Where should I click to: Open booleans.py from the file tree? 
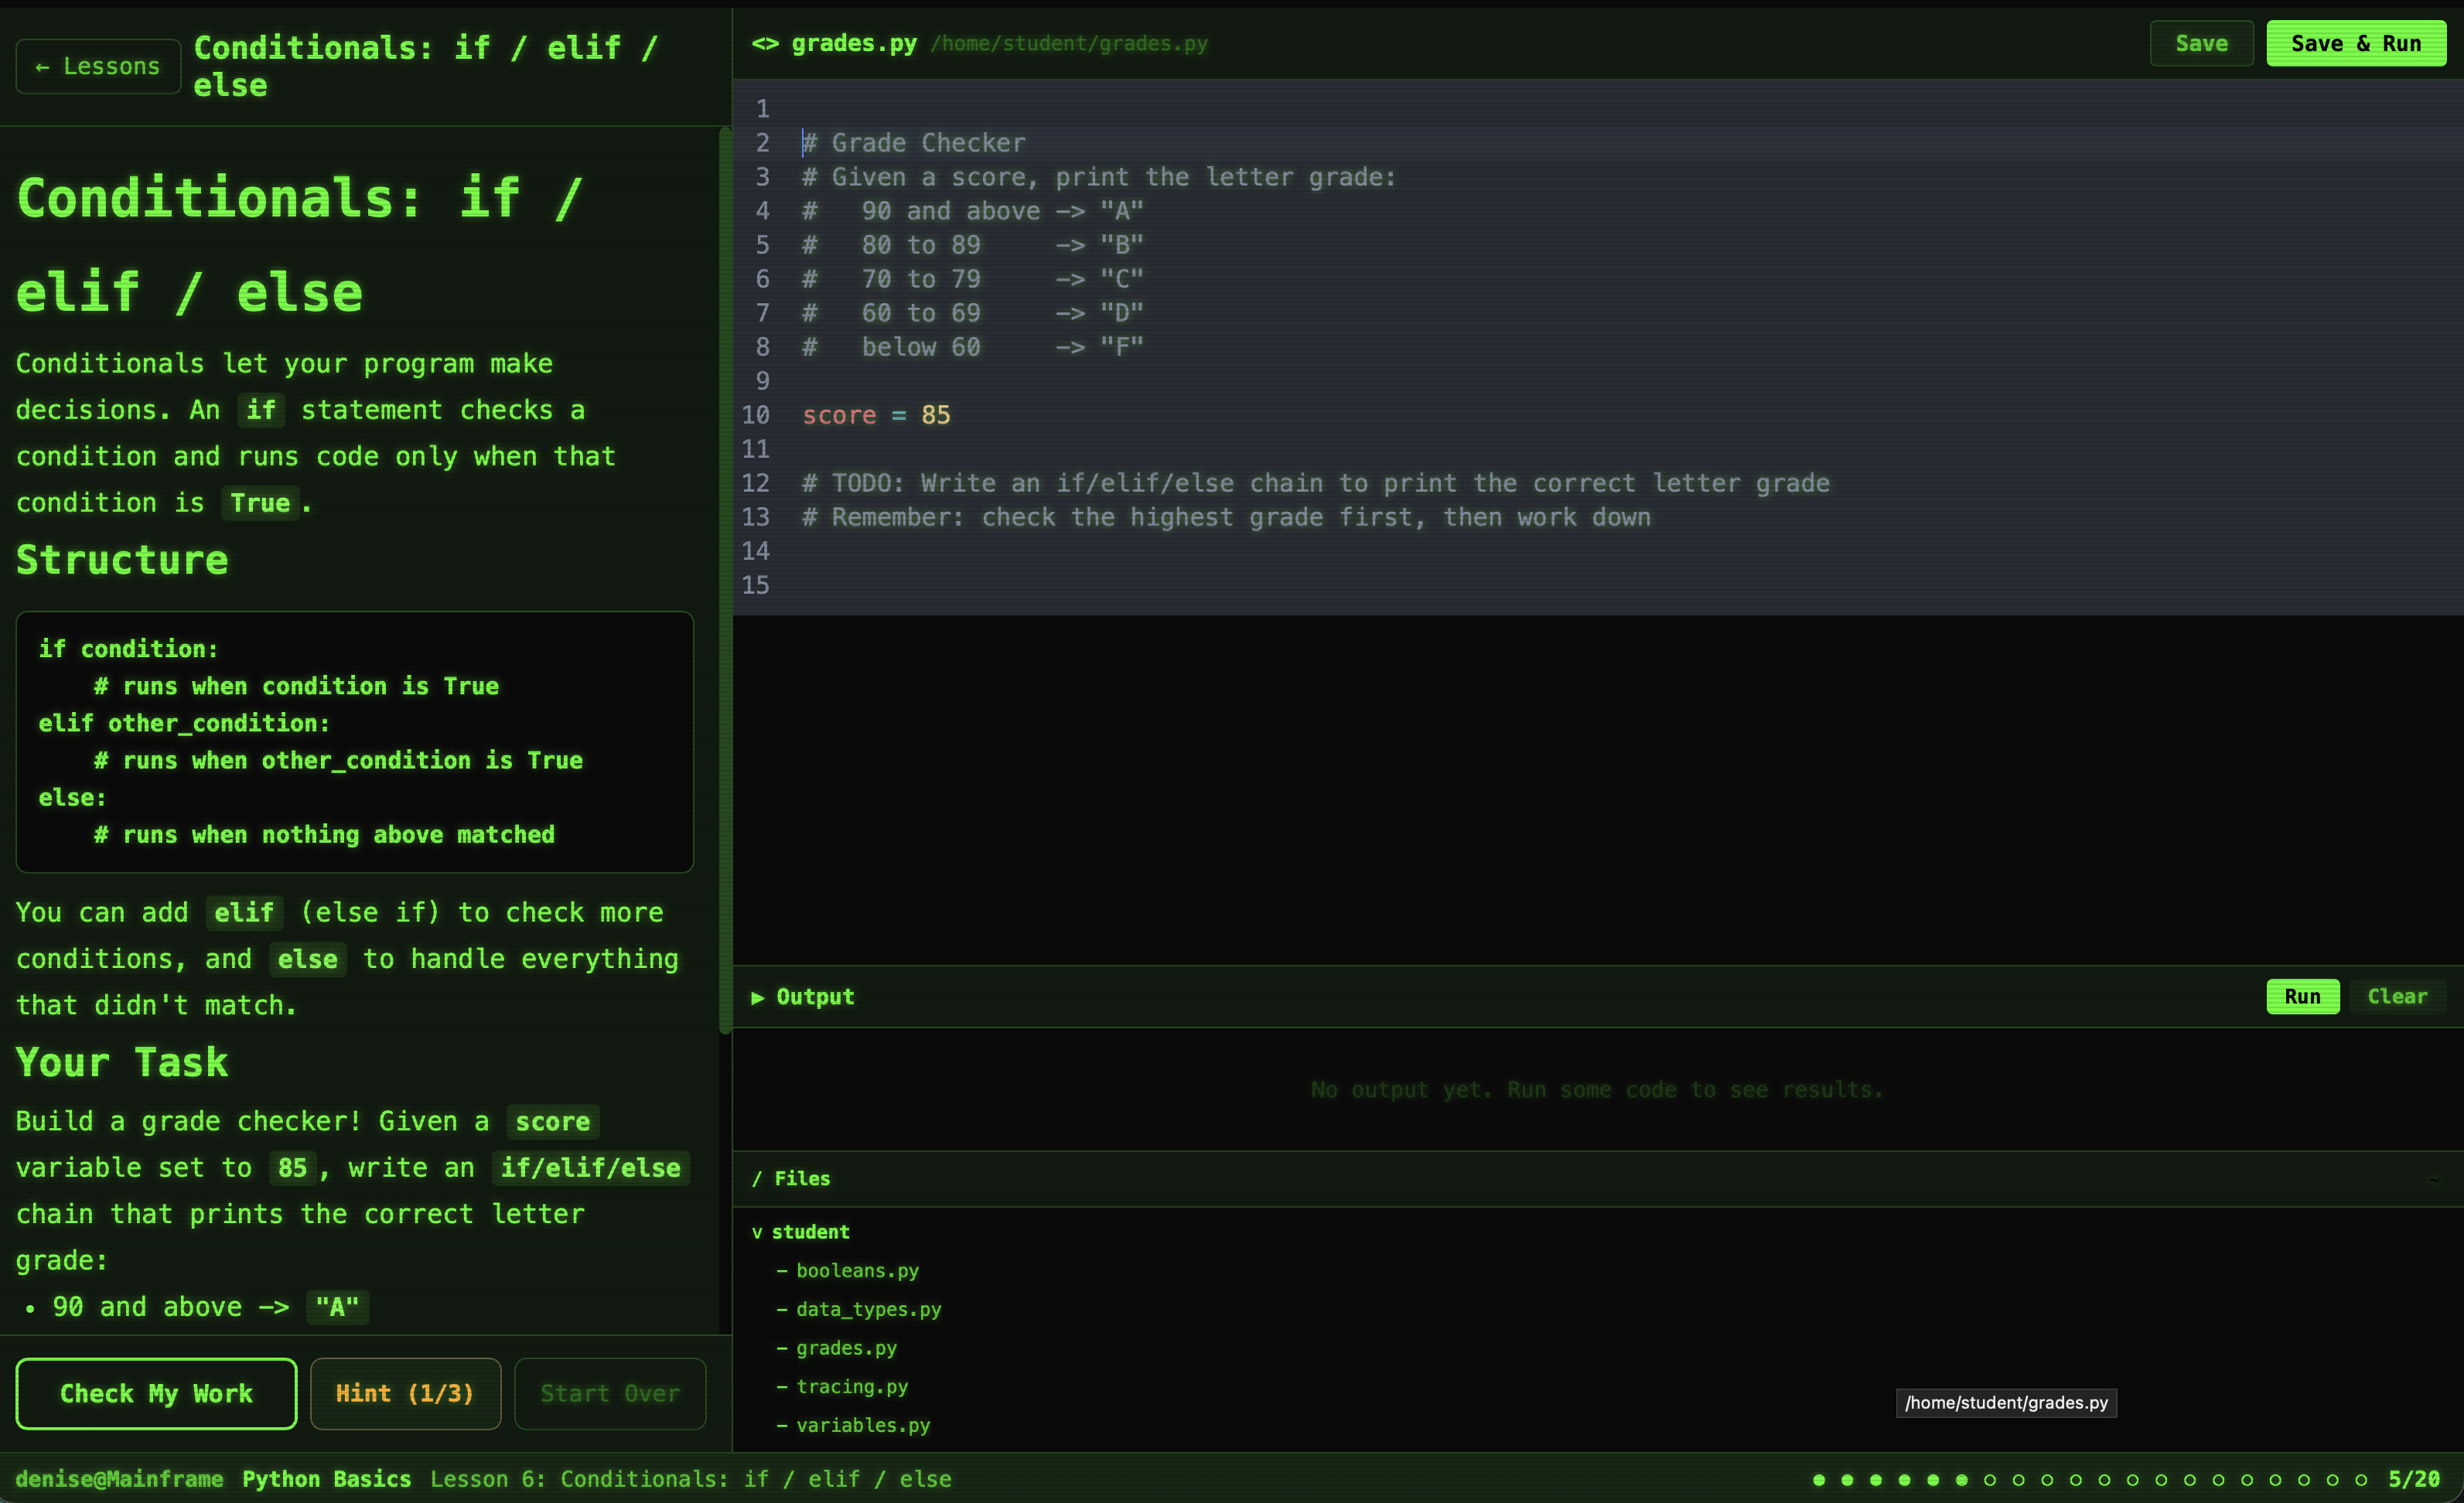point(857,1270)
